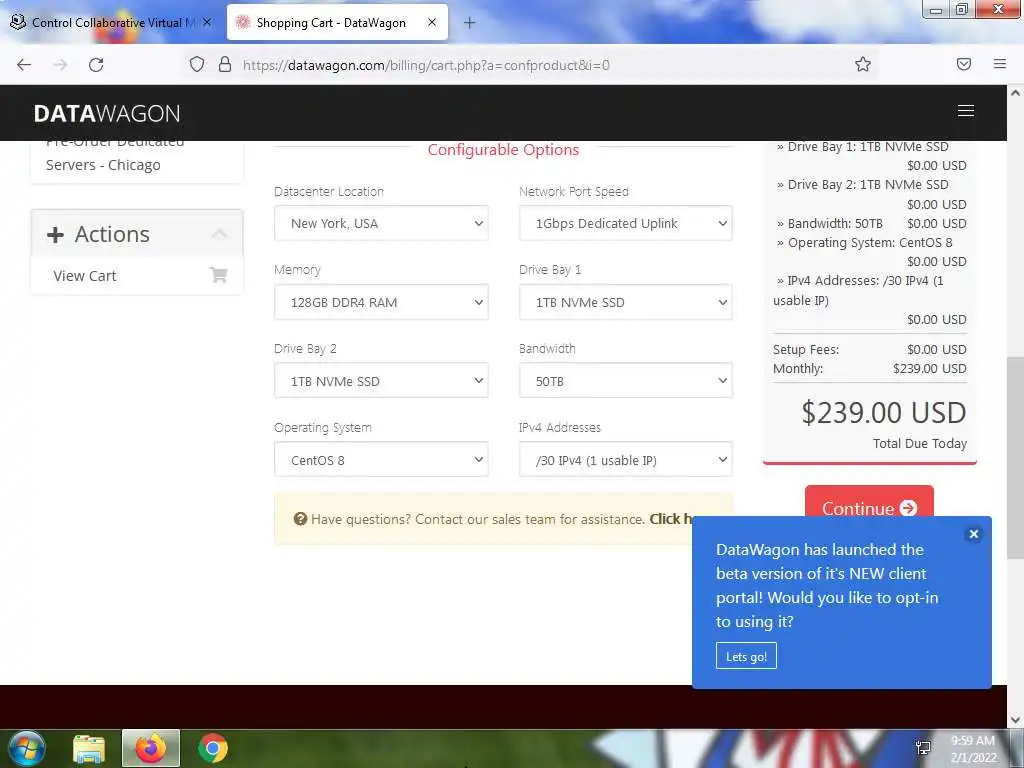Close the beta portal popup

click(x=974, y=534)
